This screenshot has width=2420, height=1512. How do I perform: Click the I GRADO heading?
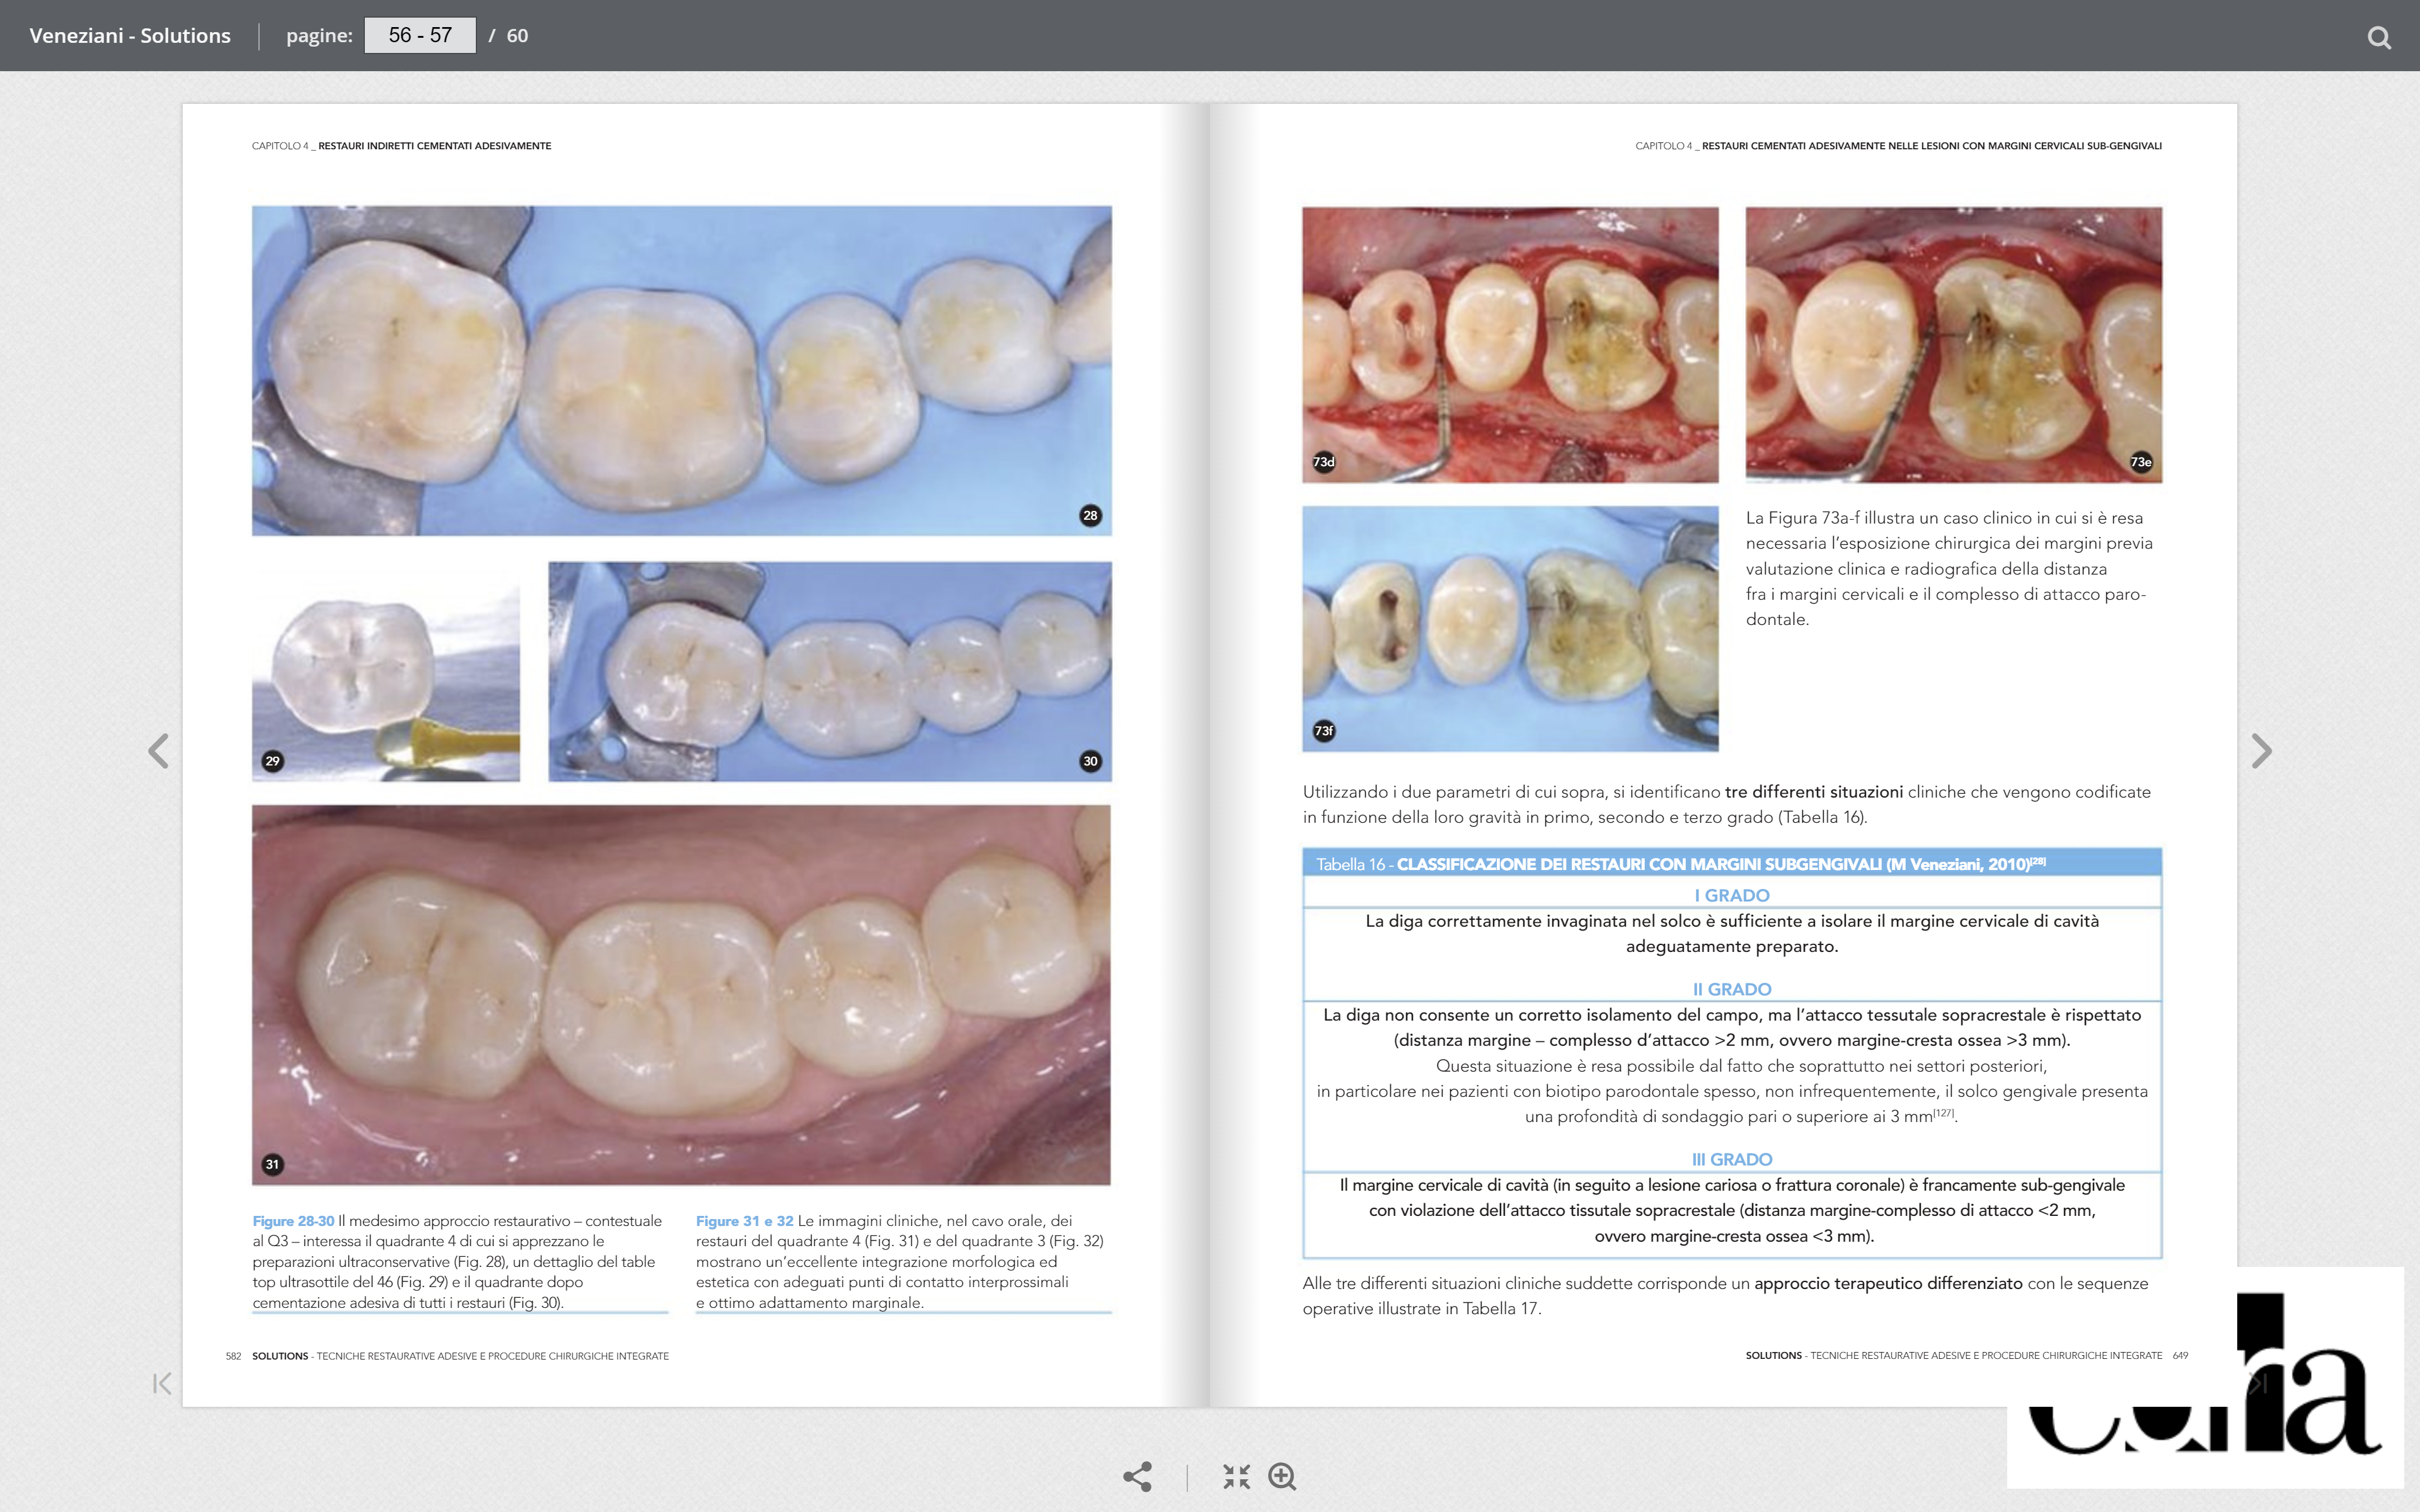[x=1732, y=895]
